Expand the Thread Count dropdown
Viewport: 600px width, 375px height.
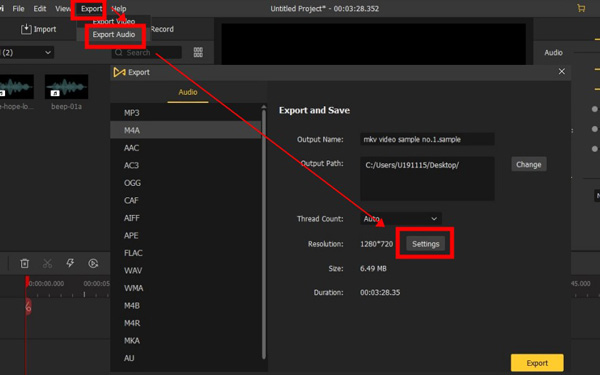coord(401,219)
